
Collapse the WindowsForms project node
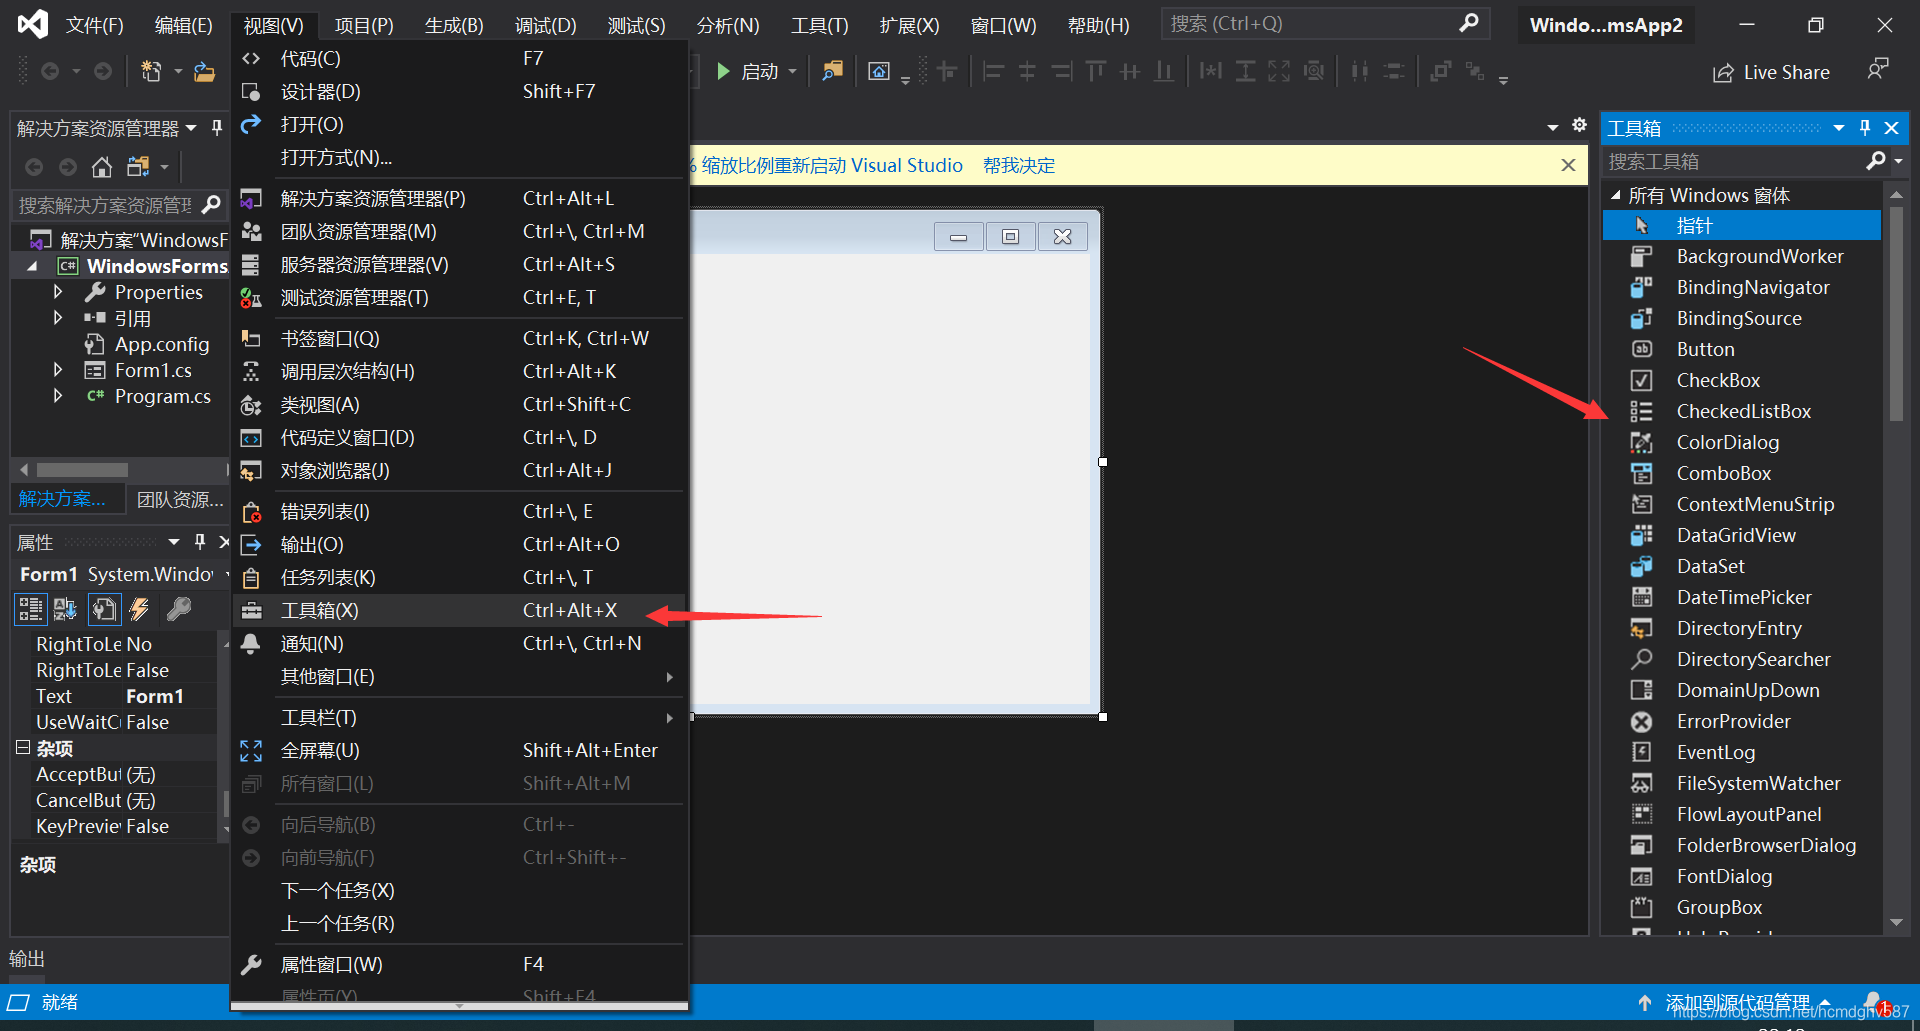coord(32,266)
